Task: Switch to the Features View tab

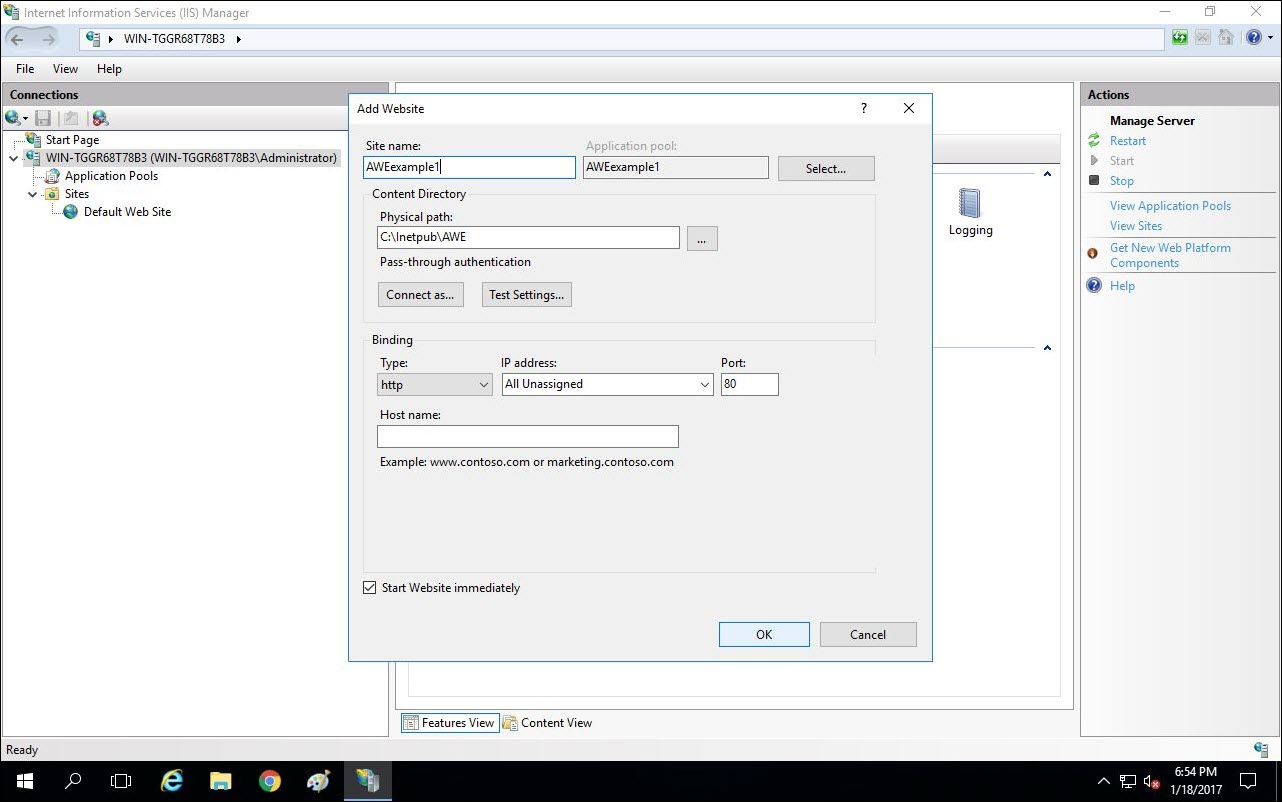Action: pos(450,723)
